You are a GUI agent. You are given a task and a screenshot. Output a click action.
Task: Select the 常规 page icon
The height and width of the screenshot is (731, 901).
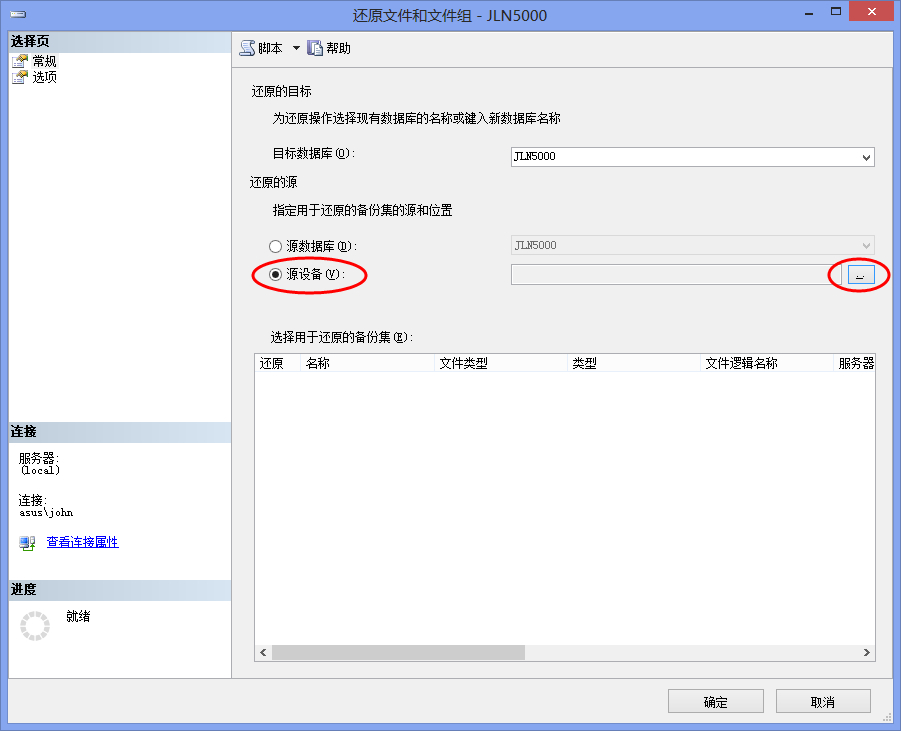(19, 61)
